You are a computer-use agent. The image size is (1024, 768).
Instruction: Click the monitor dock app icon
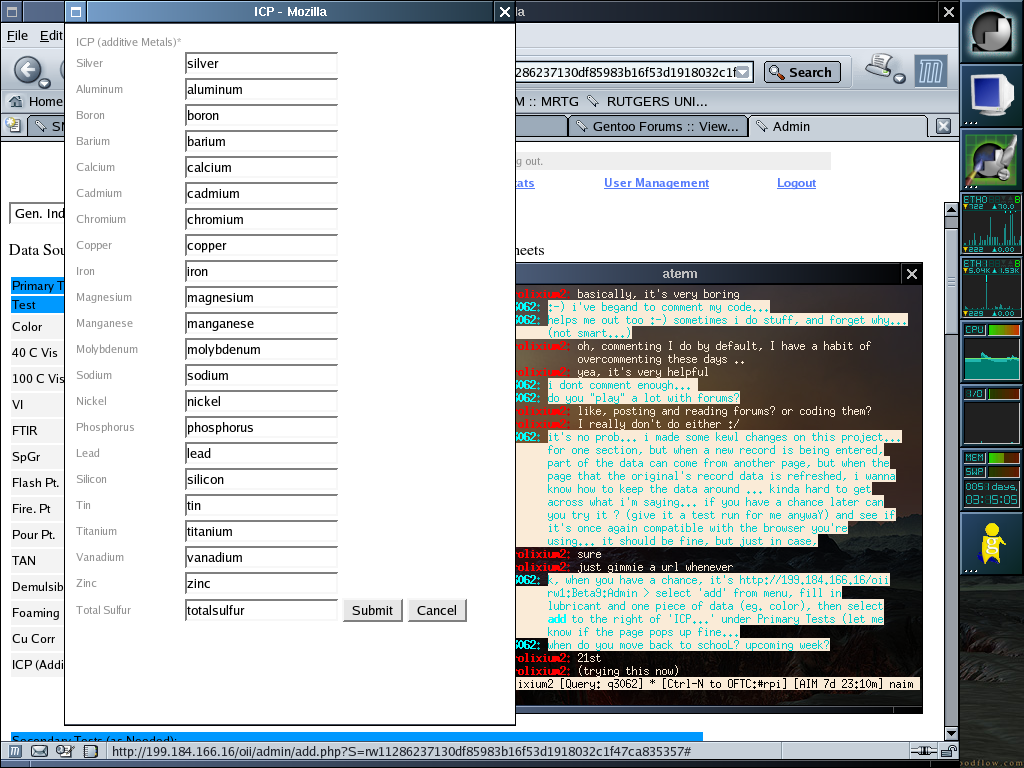pyautogui.click(x=990, y=95)
